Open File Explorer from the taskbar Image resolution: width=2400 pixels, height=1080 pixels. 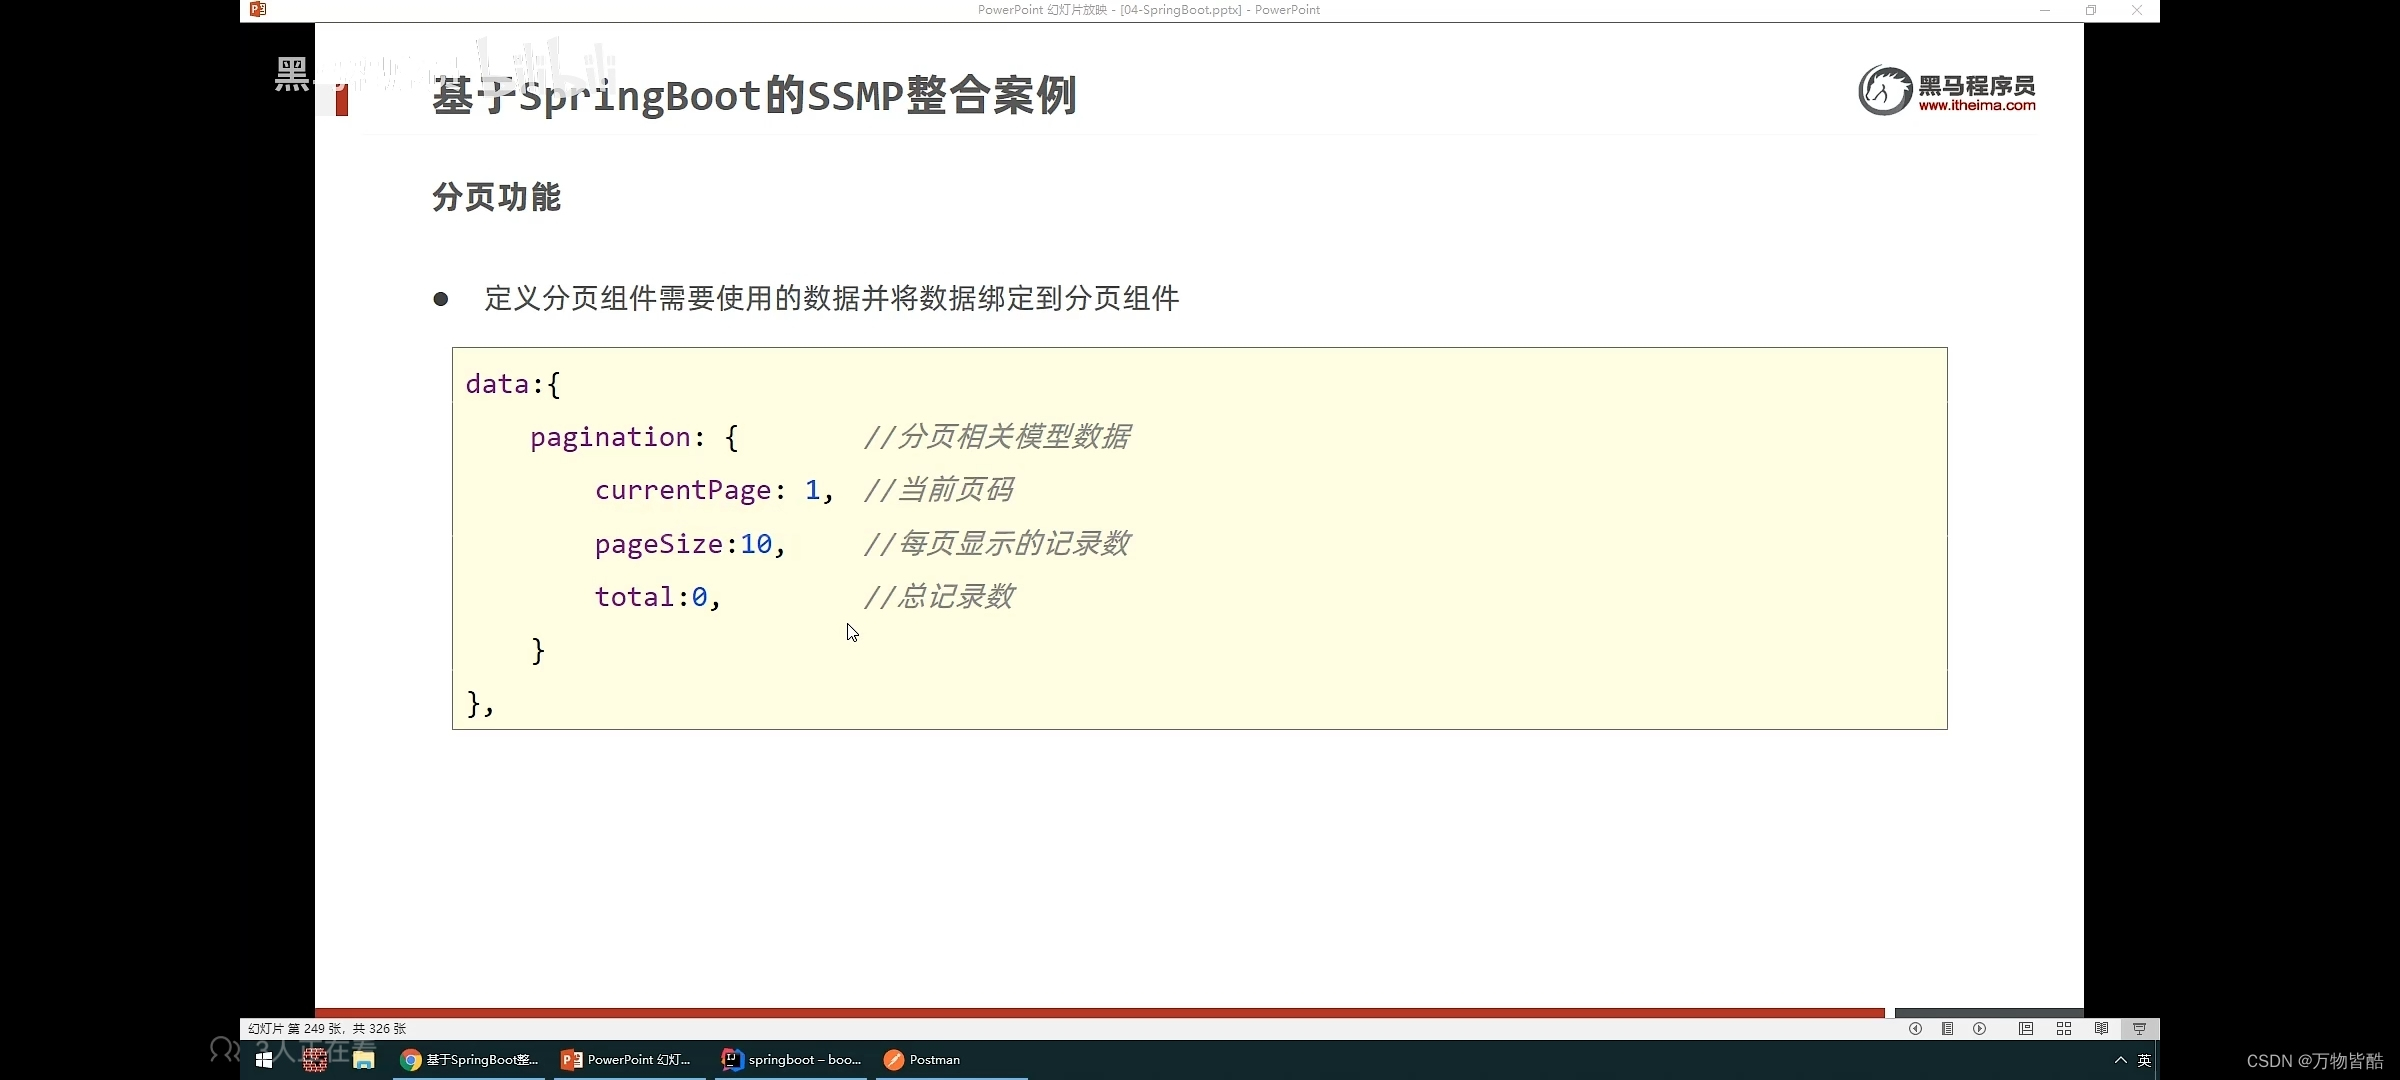(x=364, y=1060)
